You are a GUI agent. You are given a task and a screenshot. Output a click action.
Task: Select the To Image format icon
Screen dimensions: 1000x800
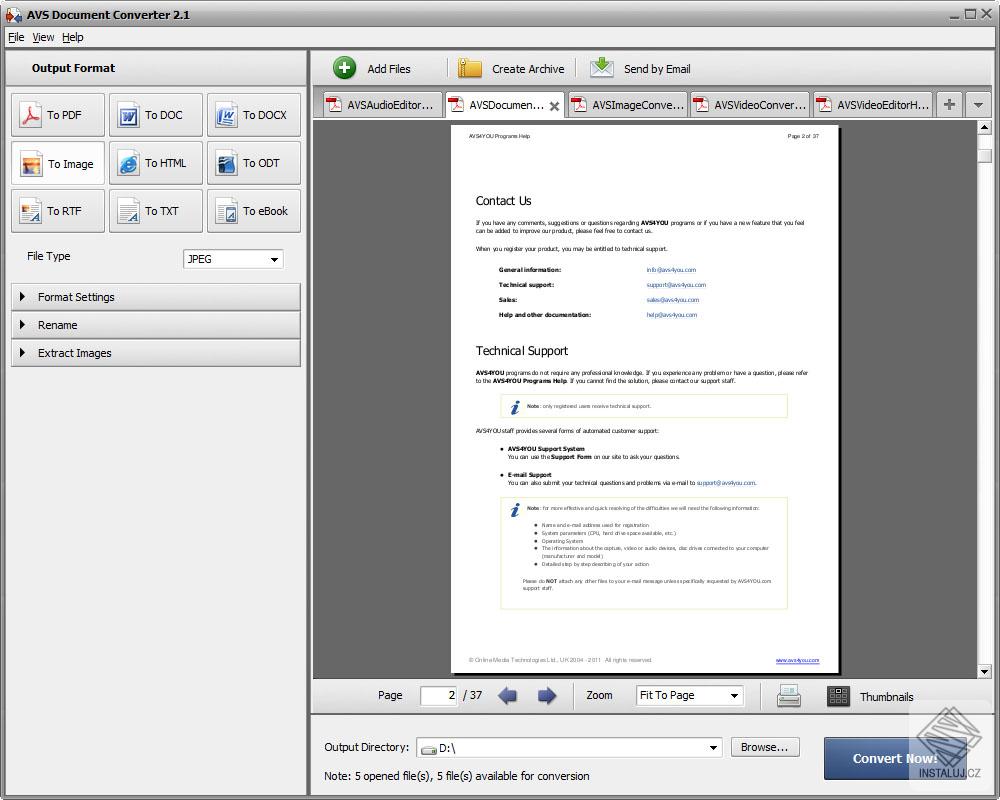pyautogui.click(x=57, y=163)
